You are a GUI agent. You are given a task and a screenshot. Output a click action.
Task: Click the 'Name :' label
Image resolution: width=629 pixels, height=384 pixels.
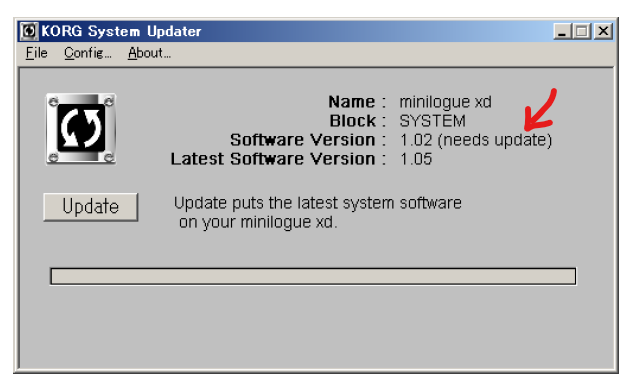point(357,102)
